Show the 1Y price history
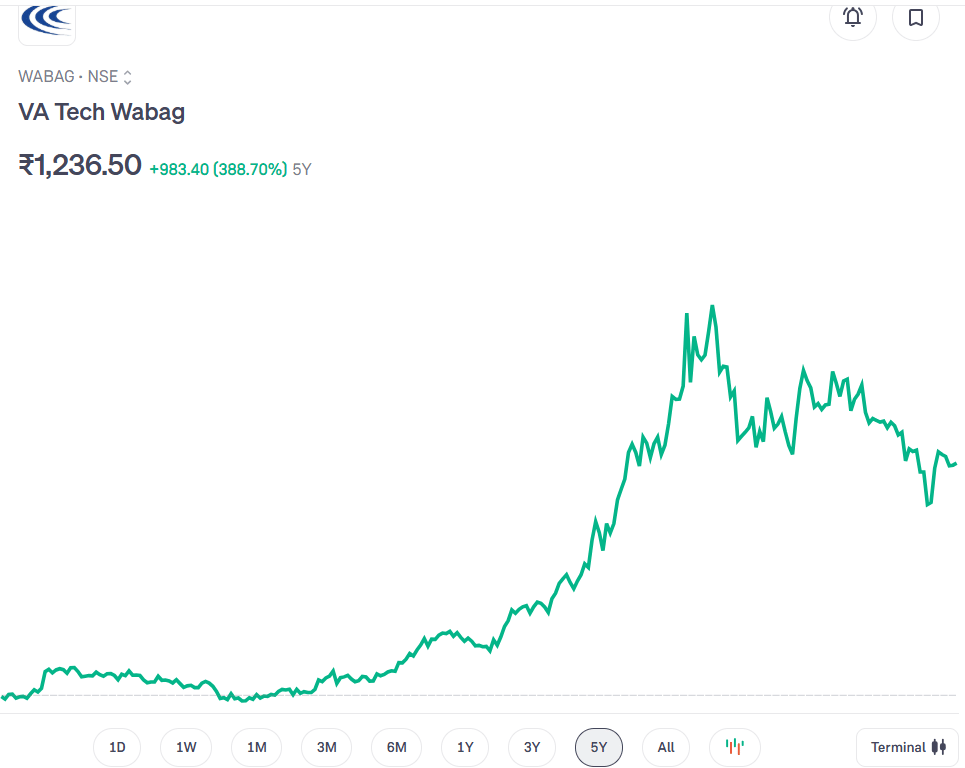Viewport: 965px width, 768px height. tap(465, 747)
